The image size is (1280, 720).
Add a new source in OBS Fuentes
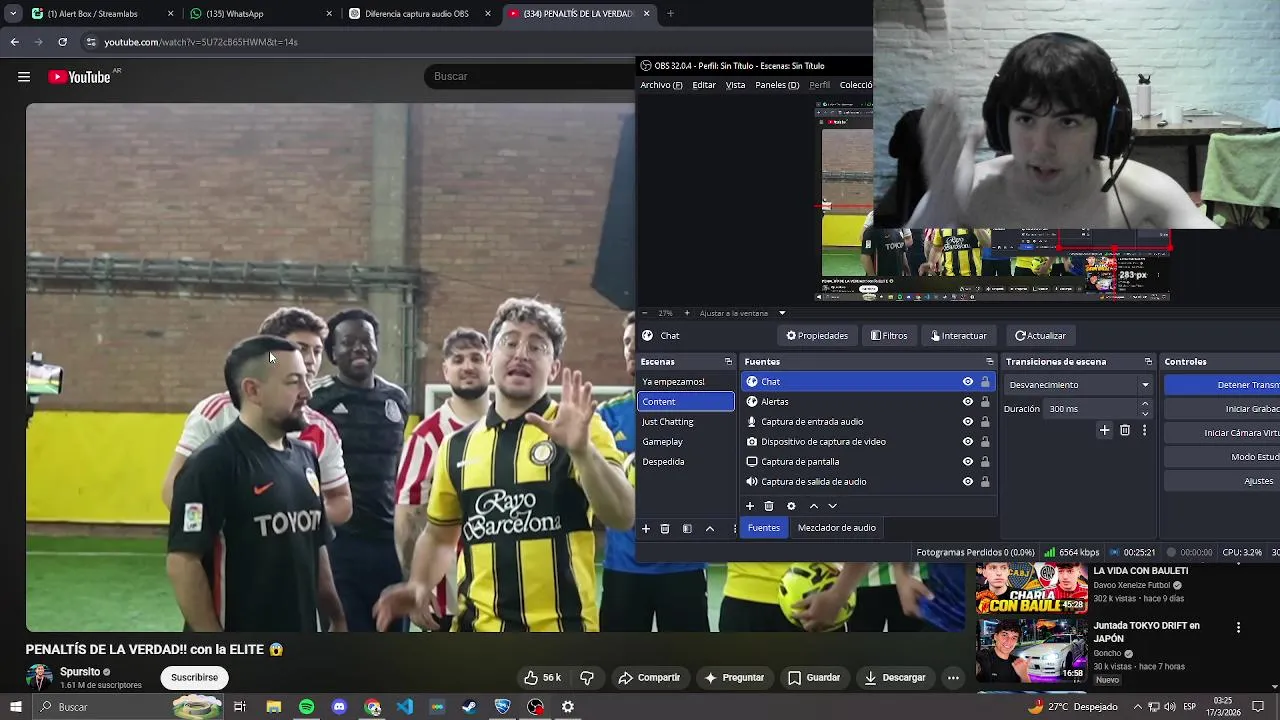point(749,506)
